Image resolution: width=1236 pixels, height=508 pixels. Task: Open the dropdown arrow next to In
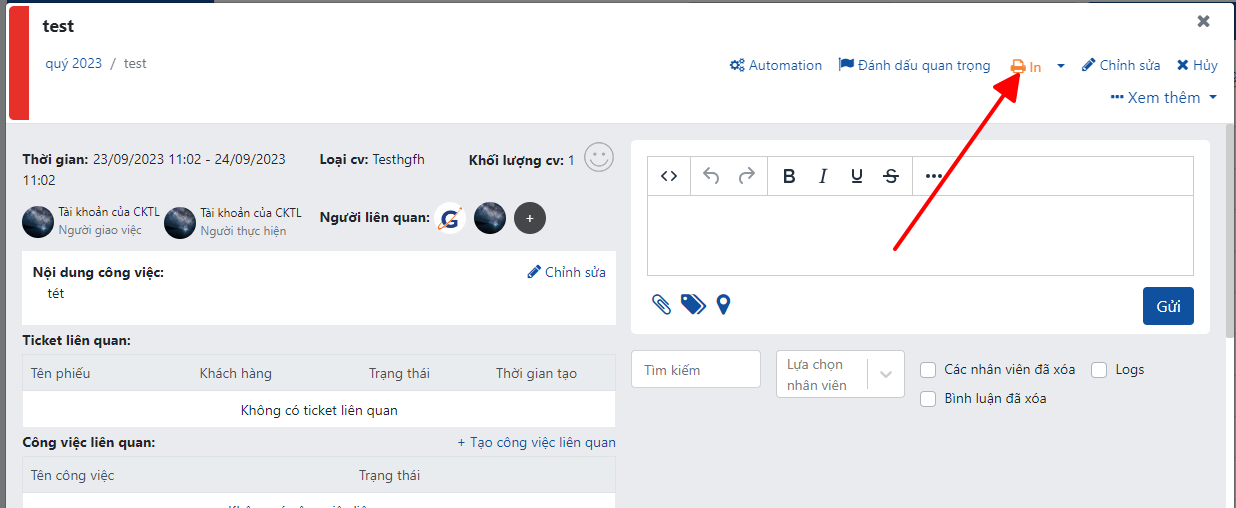tap(1061, 66)
